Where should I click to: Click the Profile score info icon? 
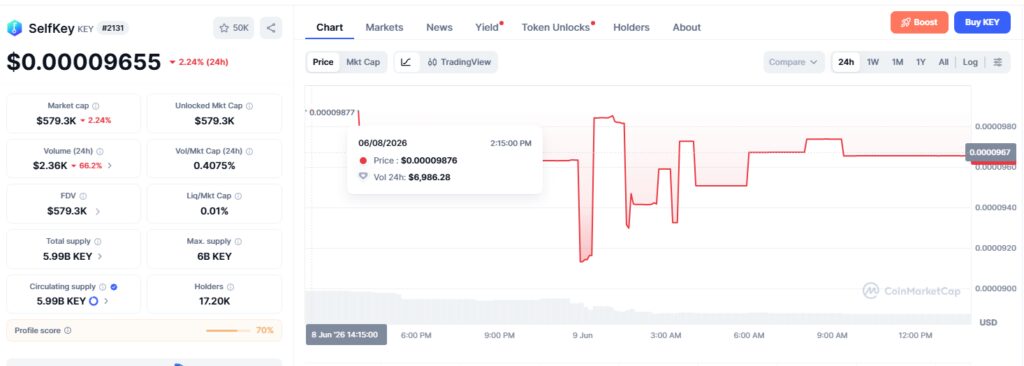68,331
